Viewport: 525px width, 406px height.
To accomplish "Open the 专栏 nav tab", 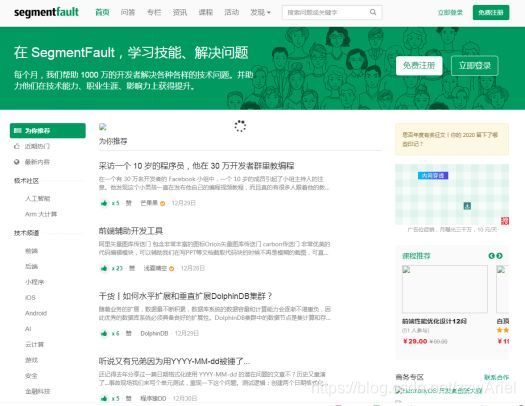I will tap(154, 12).
